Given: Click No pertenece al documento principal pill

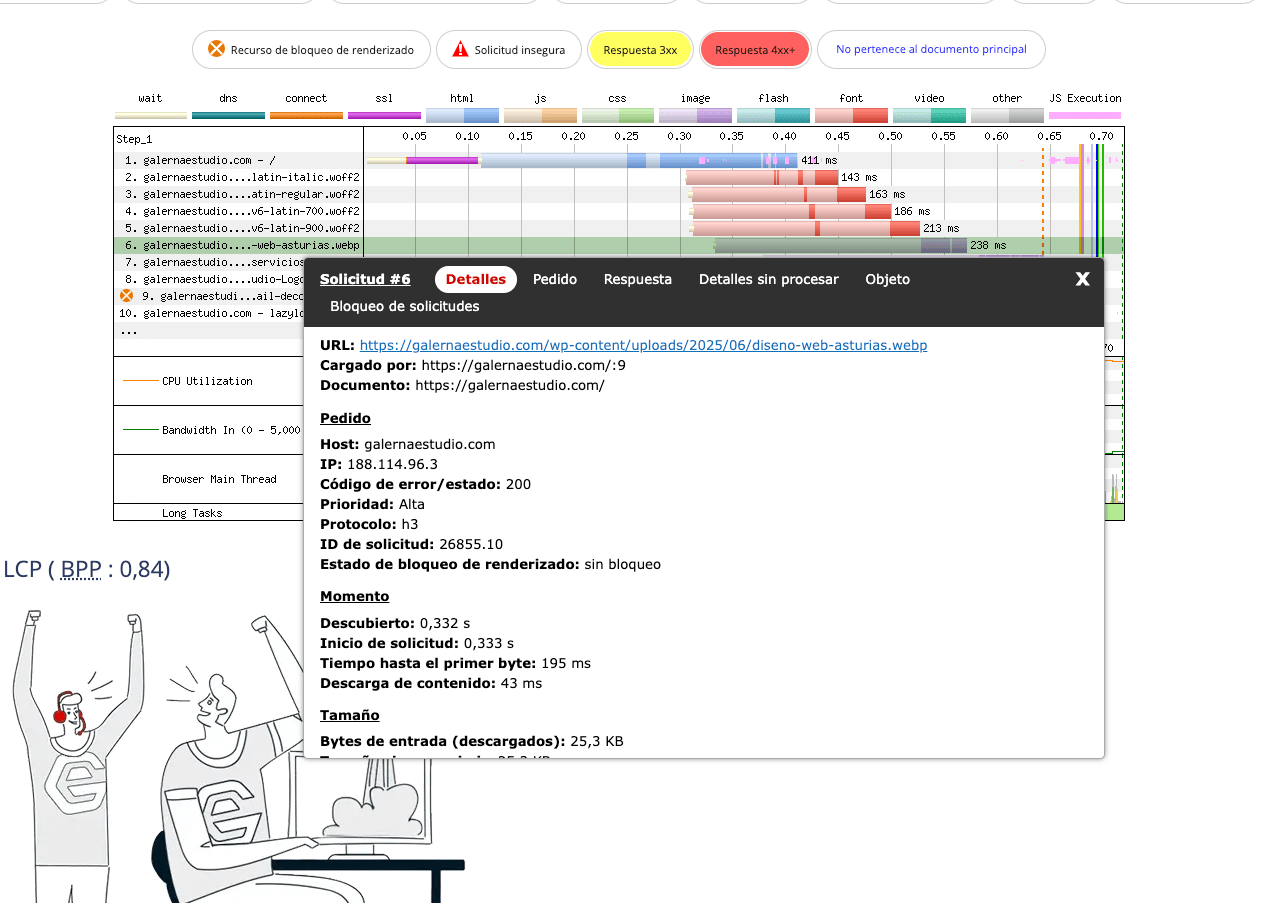Looking at the screenshot, I should click(931, 49).
